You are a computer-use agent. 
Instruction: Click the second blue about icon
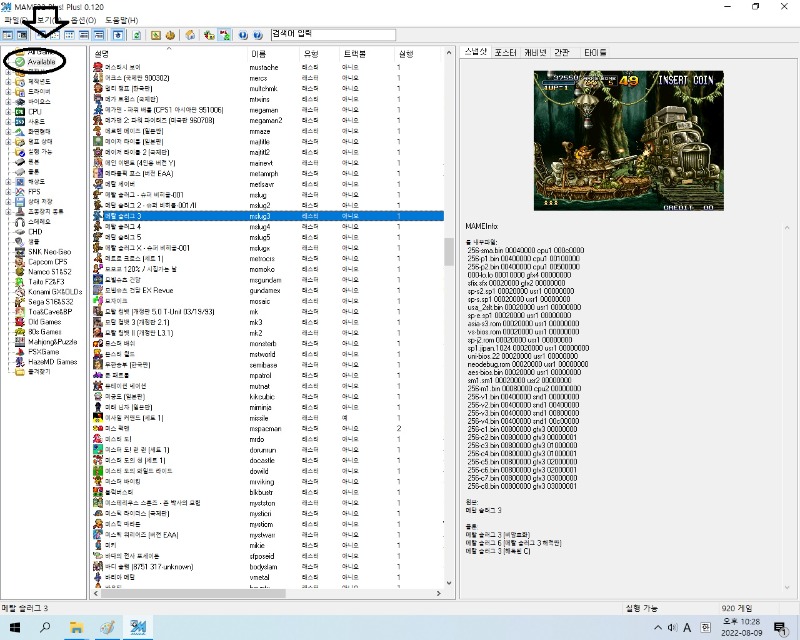pyautogui.click(x=258, y=35)
